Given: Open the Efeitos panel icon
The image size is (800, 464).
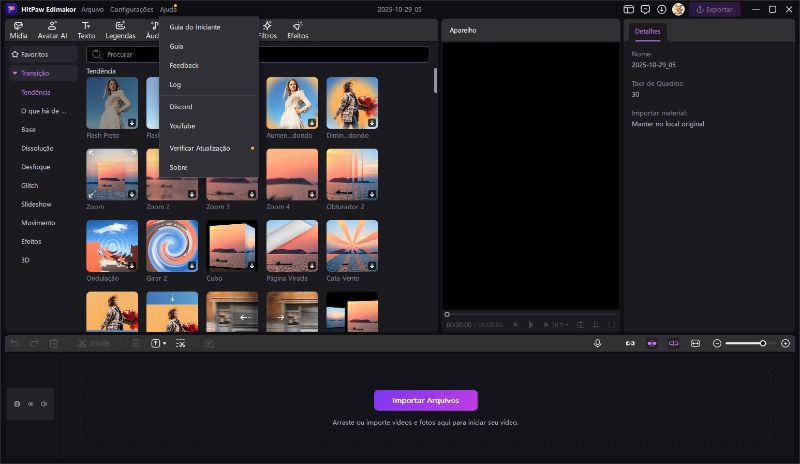Looking at the screenshot, I should [298, 25].
